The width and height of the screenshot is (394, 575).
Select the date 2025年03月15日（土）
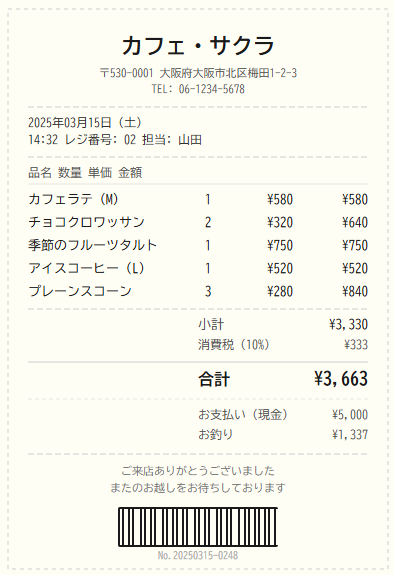85,122
